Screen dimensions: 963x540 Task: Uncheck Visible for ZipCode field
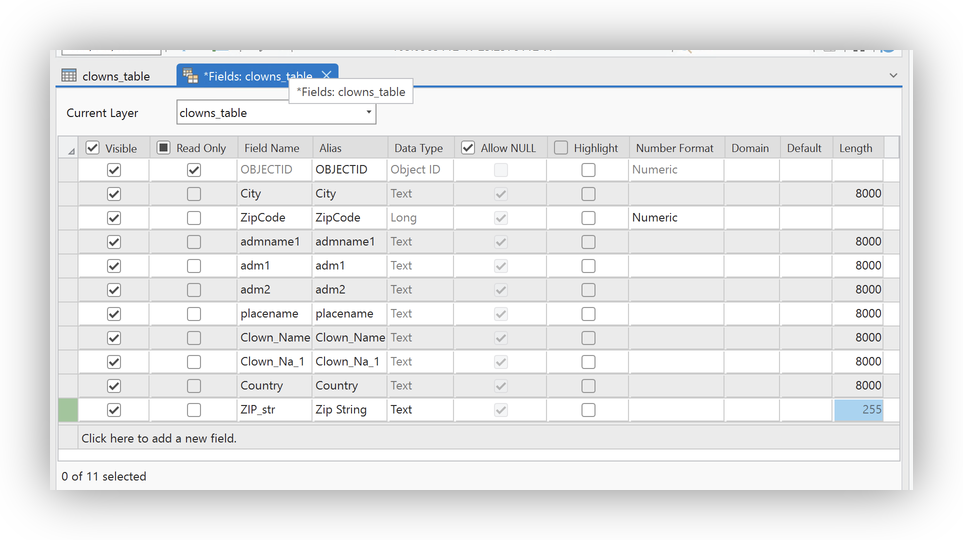114,218
